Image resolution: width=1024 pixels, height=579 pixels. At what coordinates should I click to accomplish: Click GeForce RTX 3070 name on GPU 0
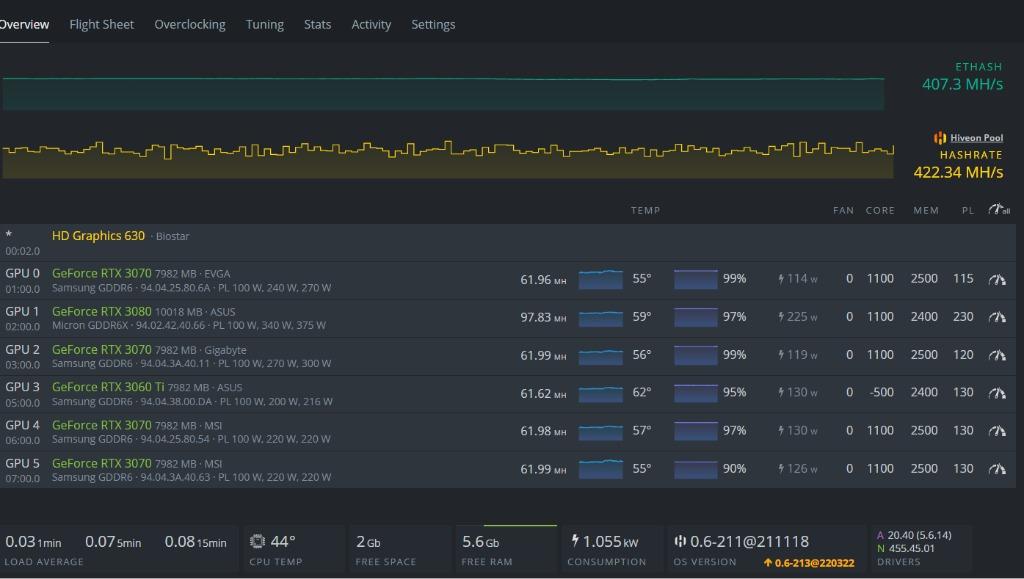(x=102, y=274)
